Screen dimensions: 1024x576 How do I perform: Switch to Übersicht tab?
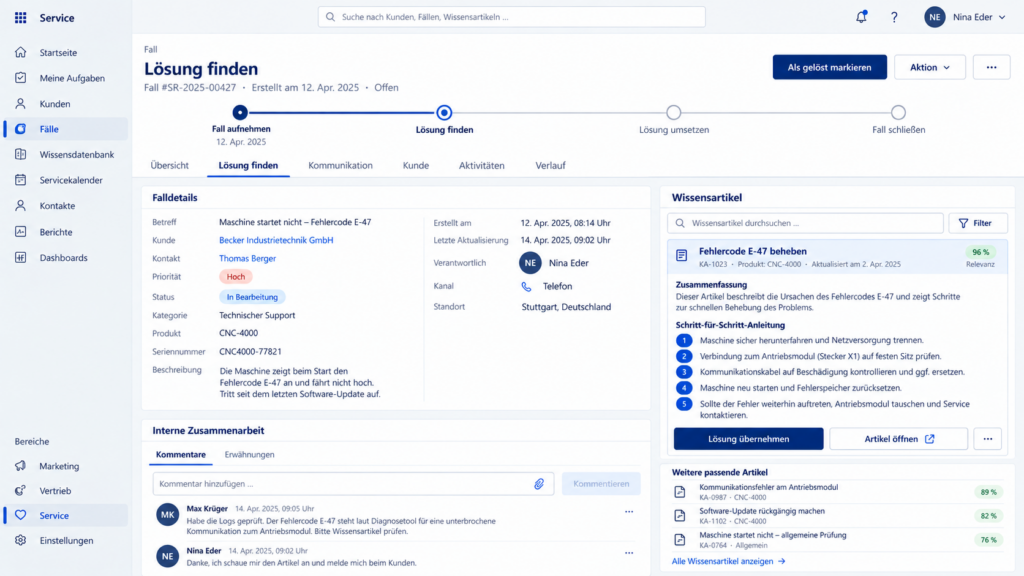click(x=170, y=165)
